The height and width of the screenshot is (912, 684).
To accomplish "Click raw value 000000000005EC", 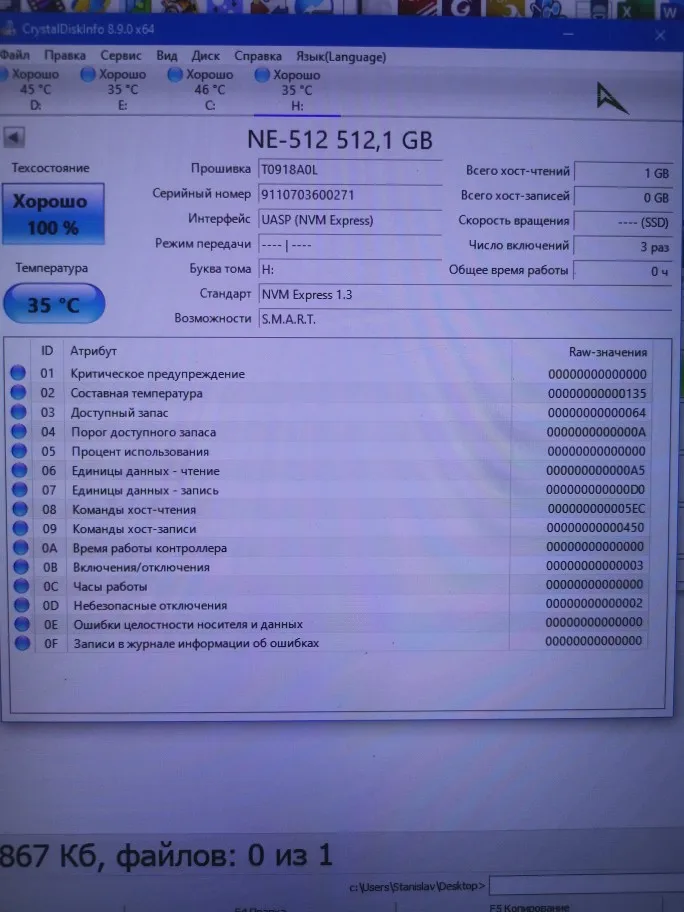I will 596,509.
